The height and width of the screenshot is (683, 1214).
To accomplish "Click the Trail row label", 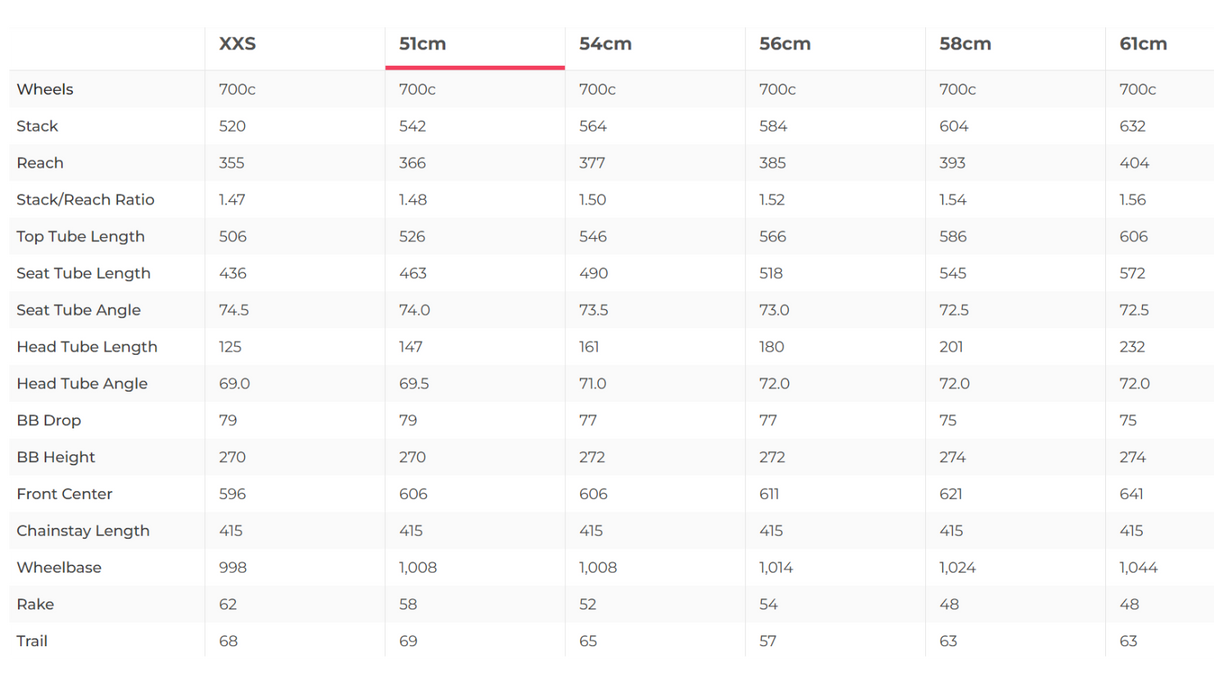I will [x=32, y=641].
